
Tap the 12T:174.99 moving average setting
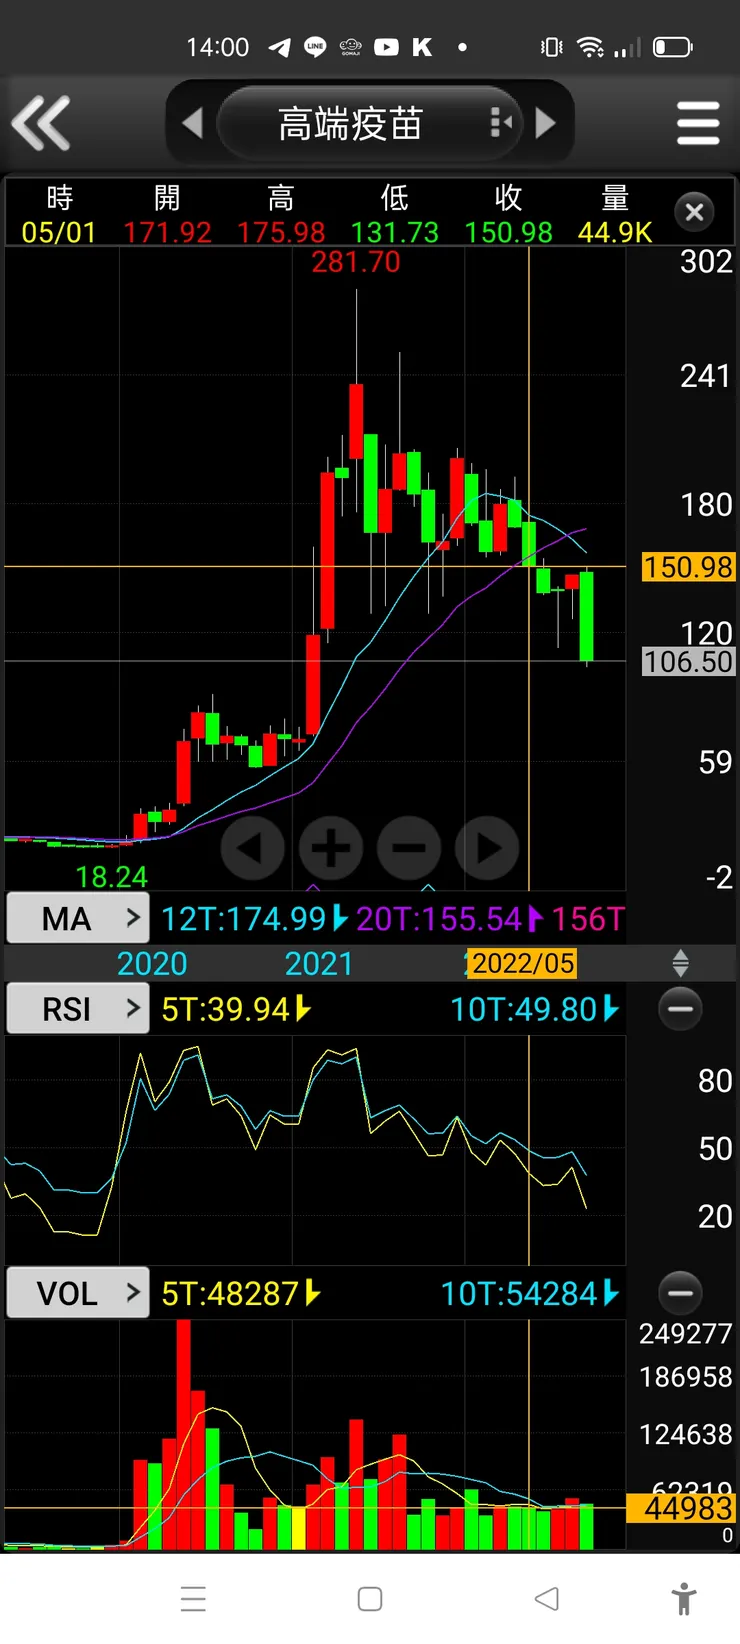point(254,918)
